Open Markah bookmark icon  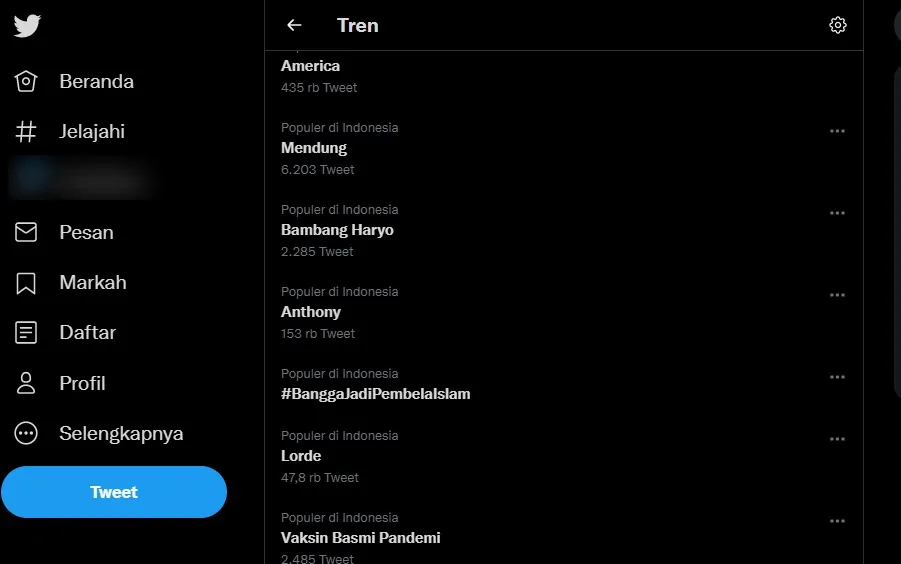26,283
